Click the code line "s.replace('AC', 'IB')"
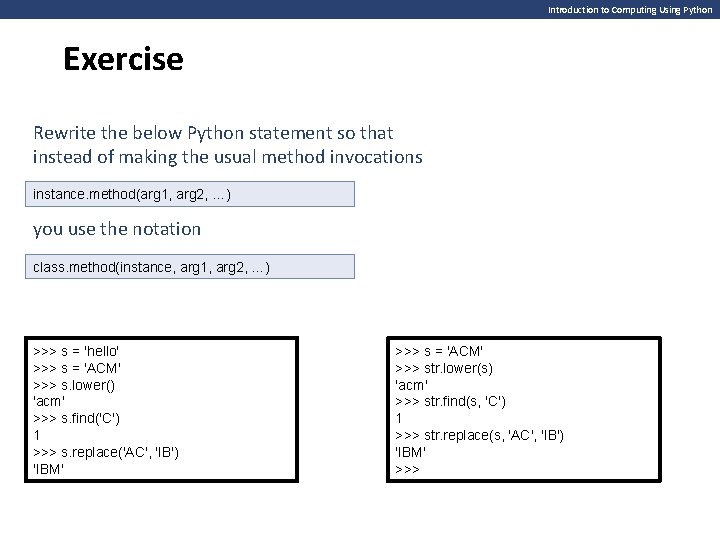 (106, 451)
